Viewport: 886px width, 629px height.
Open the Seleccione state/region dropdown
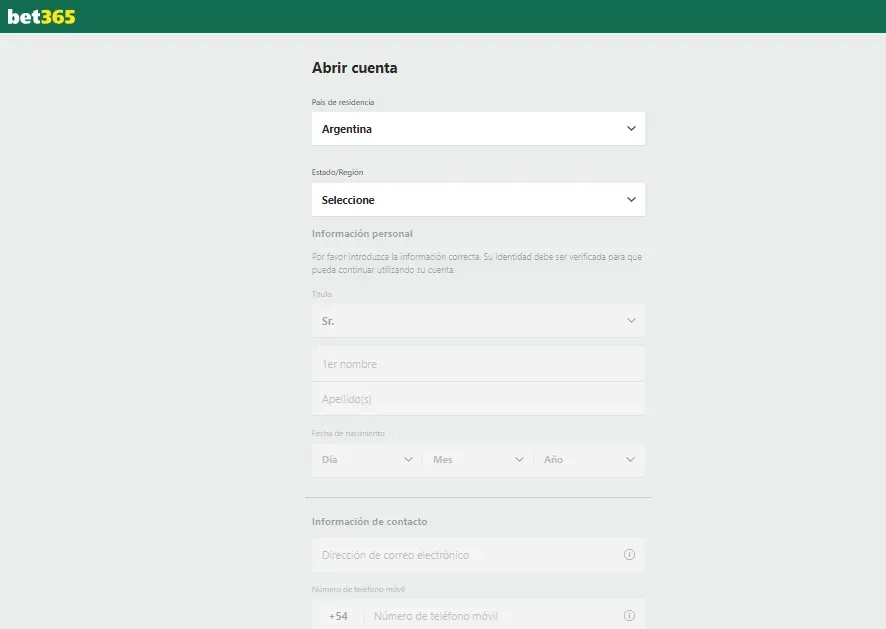click(478, 199)
